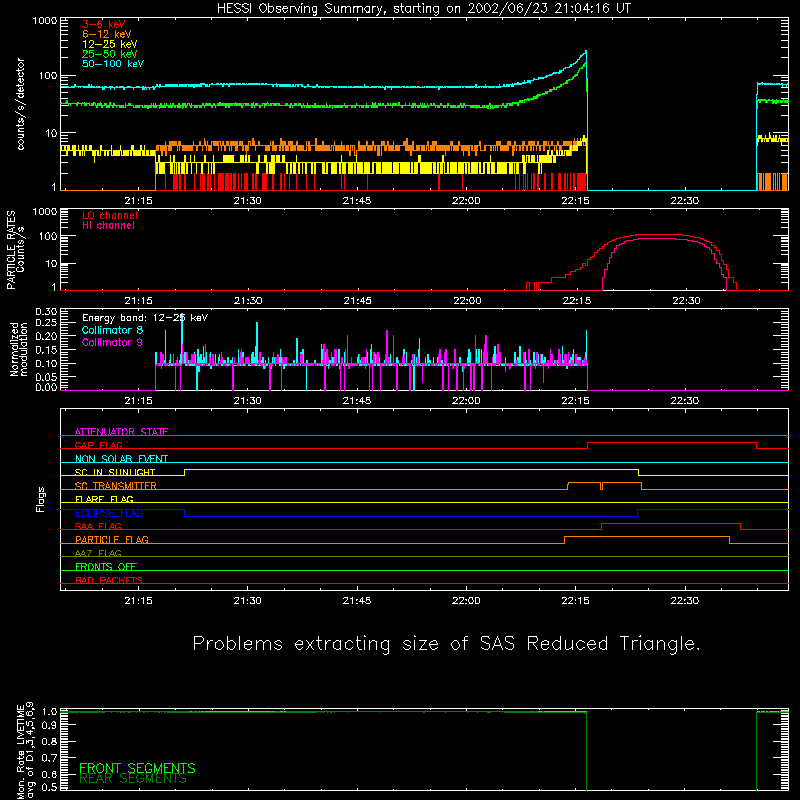This screenshot has width=800, height=800.
Task: Click the 0.7 livetime axis value
Action: [x=49, y=758]
